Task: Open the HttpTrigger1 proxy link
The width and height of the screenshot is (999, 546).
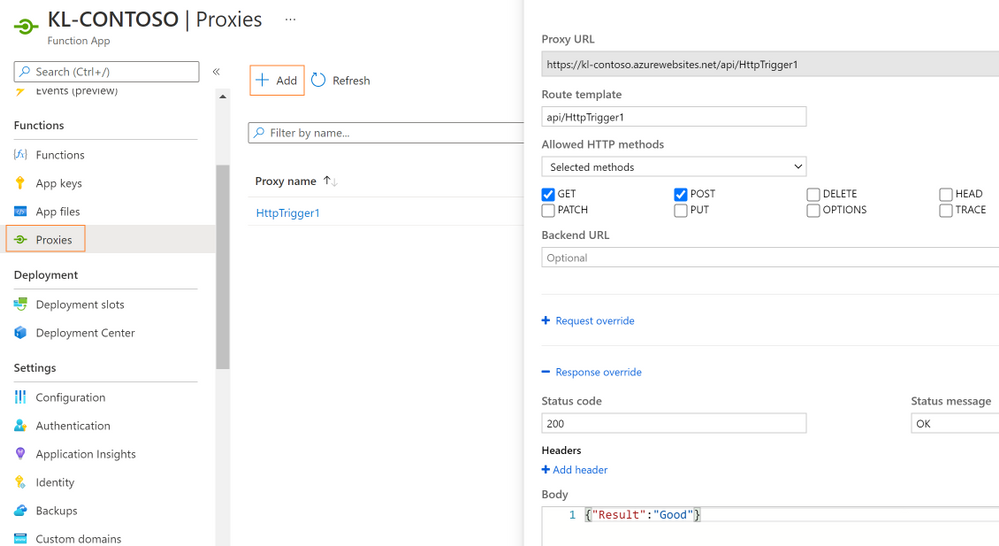Action: click(x=287, y=213)
